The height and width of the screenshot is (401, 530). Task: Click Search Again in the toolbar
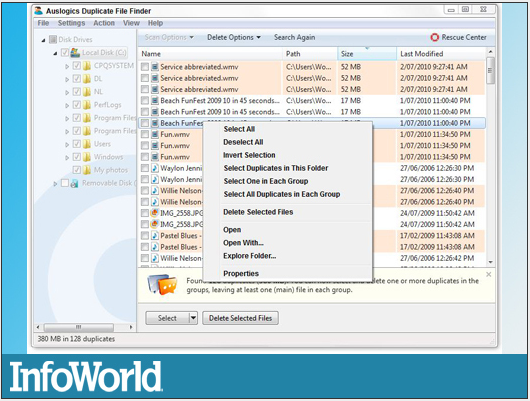[x=294, y=38]
